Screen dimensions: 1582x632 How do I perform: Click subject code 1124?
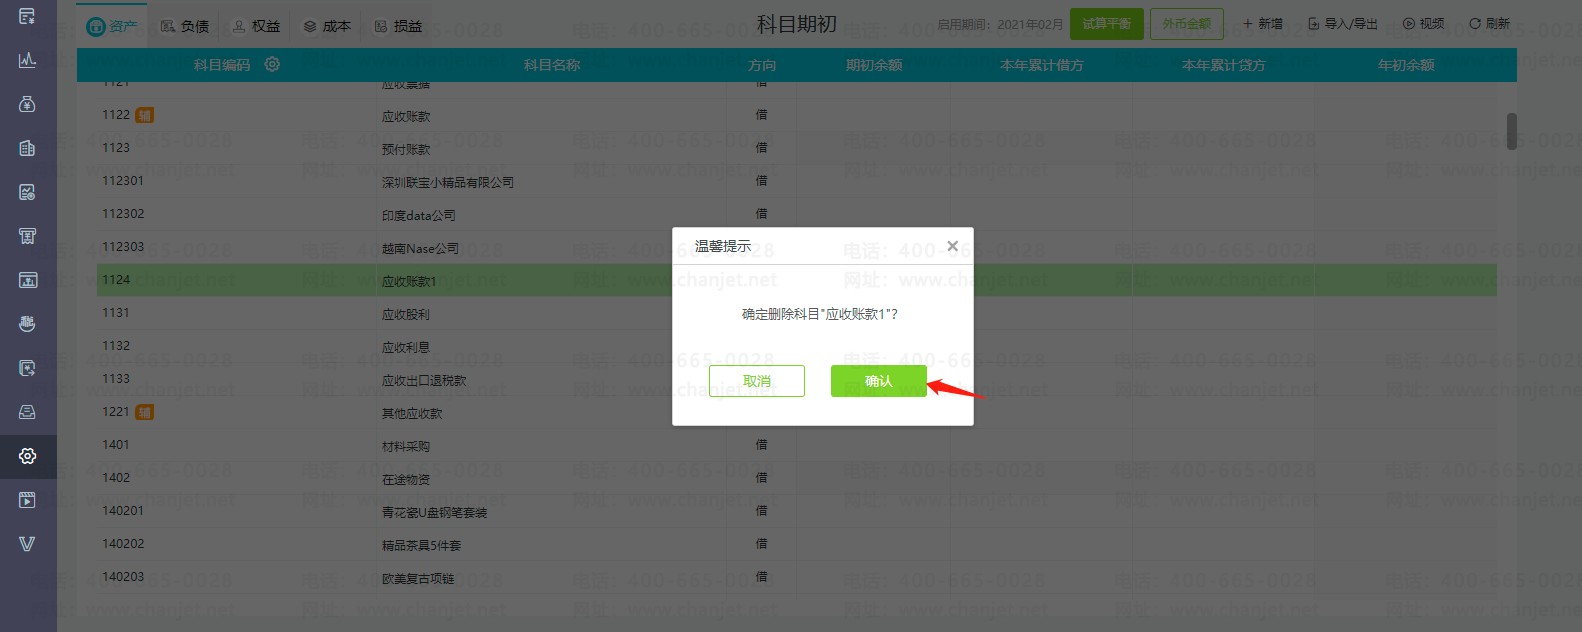tap(116, 280)
